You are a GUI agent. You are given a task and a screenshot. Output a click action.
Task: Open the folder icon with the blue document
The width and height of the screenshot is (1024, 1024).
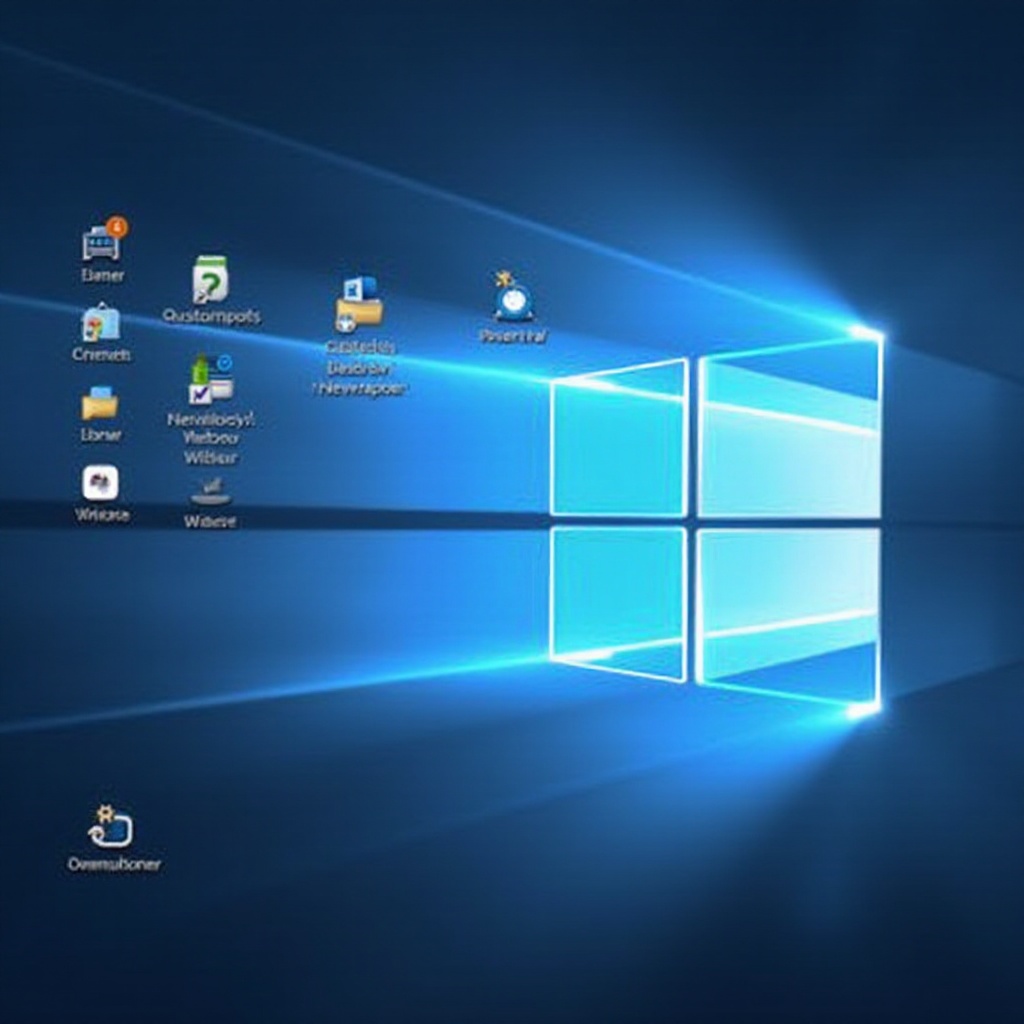pos(359,304)
